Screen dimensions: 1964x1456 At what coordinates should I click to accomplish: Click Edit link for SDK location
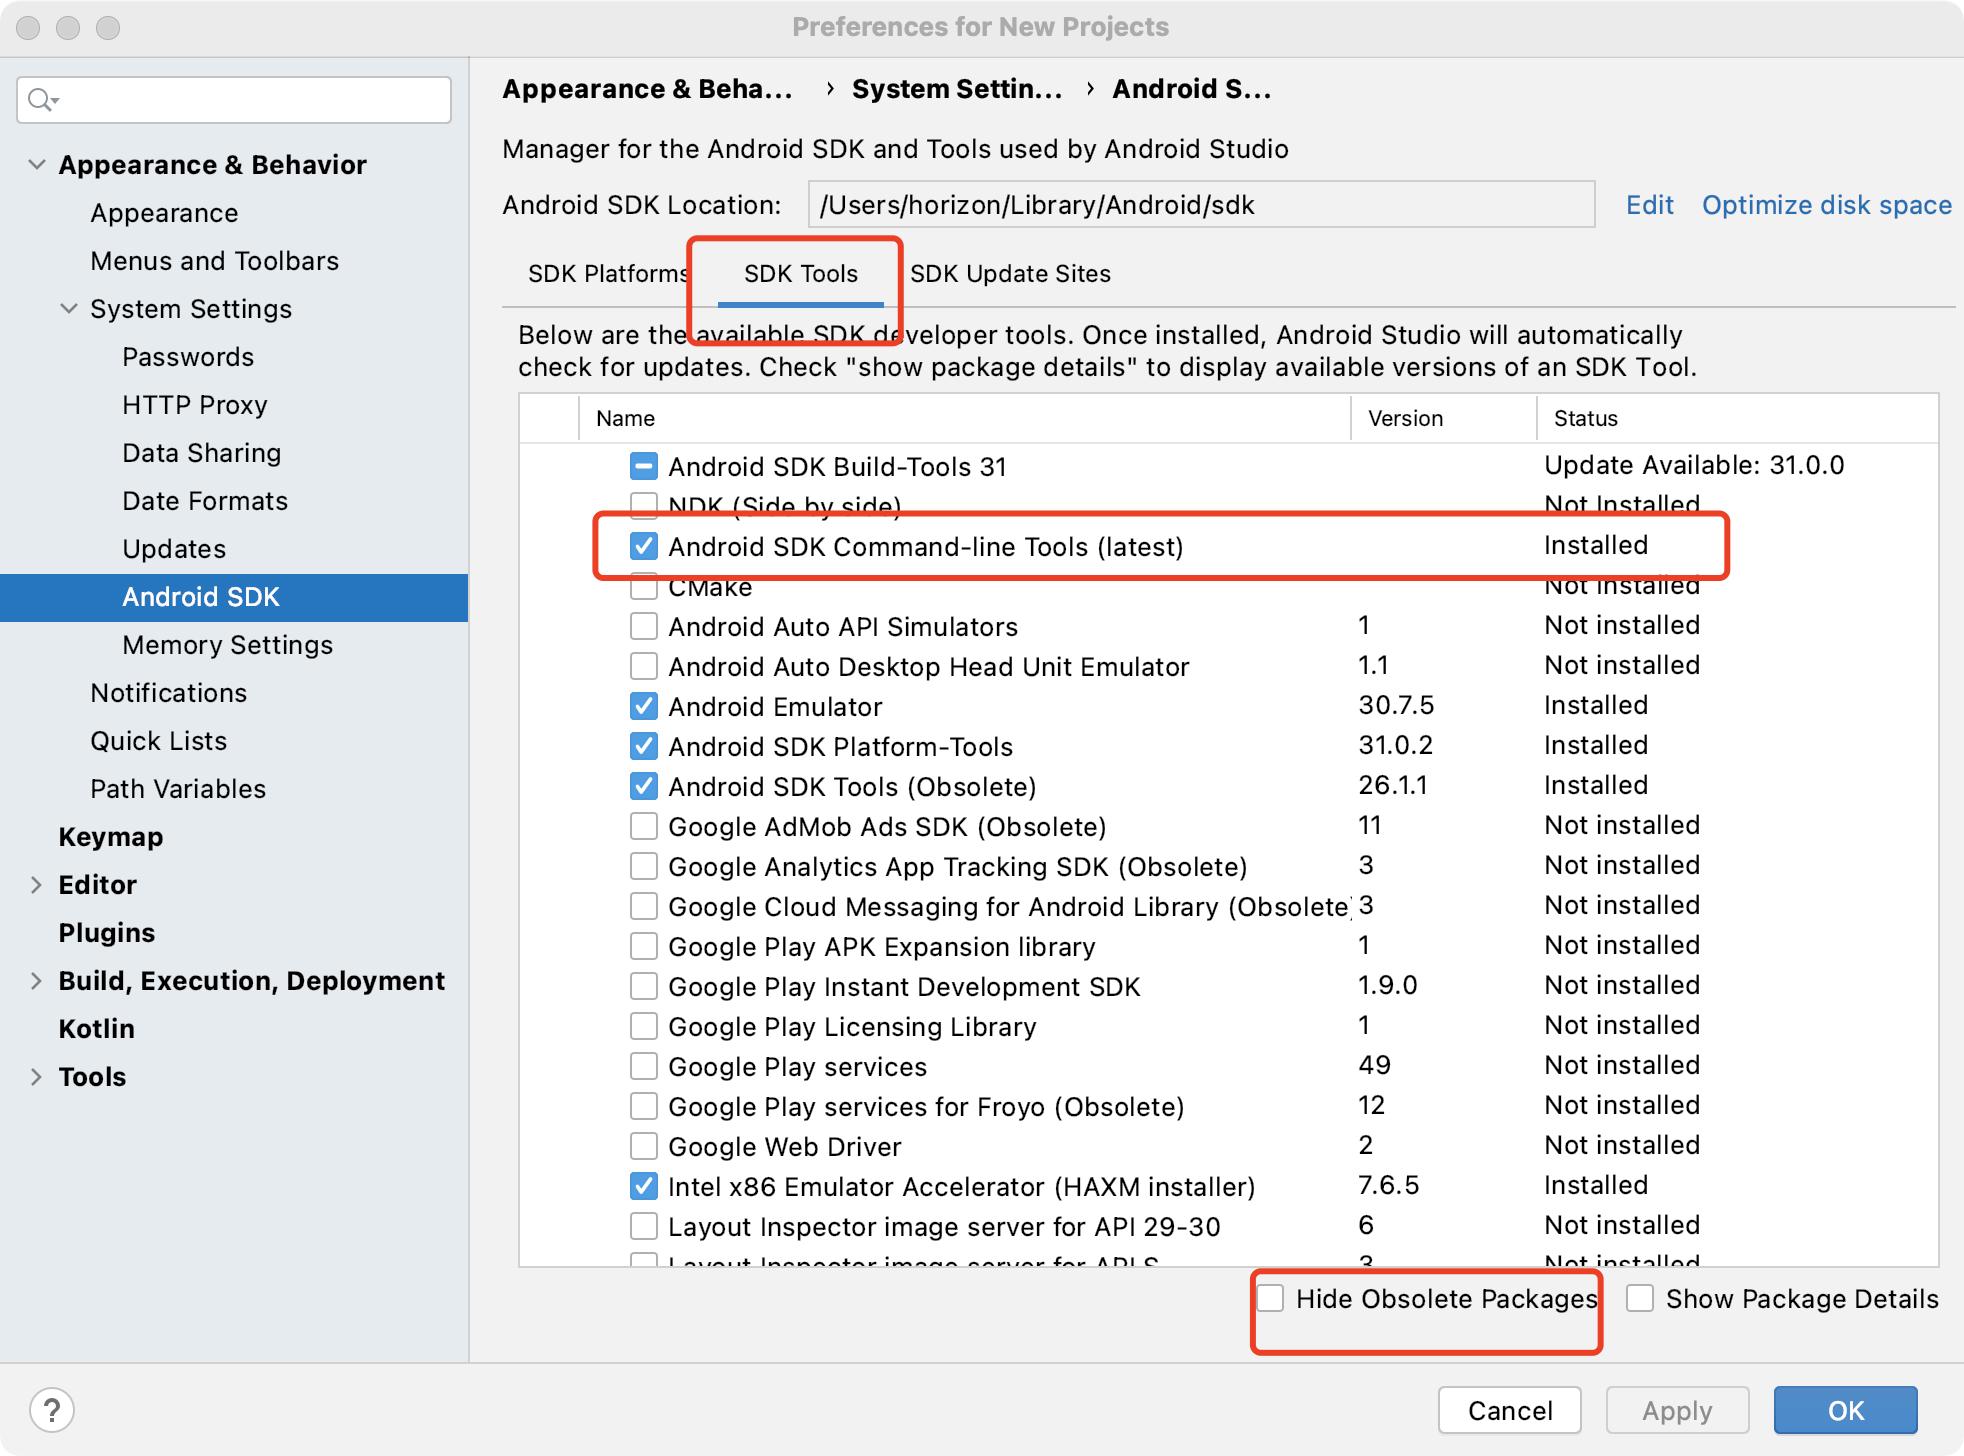[1646, 205]
